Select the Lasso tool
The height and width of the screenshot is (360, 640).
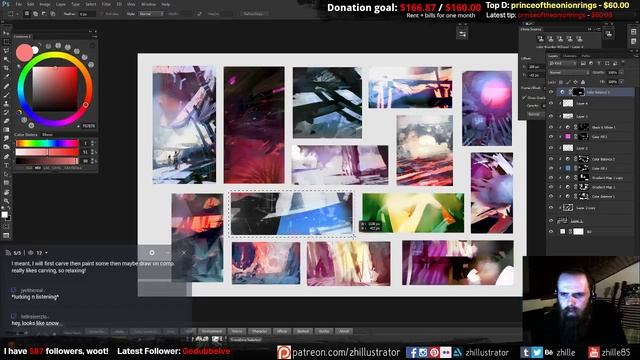click(x=6, y=51)
